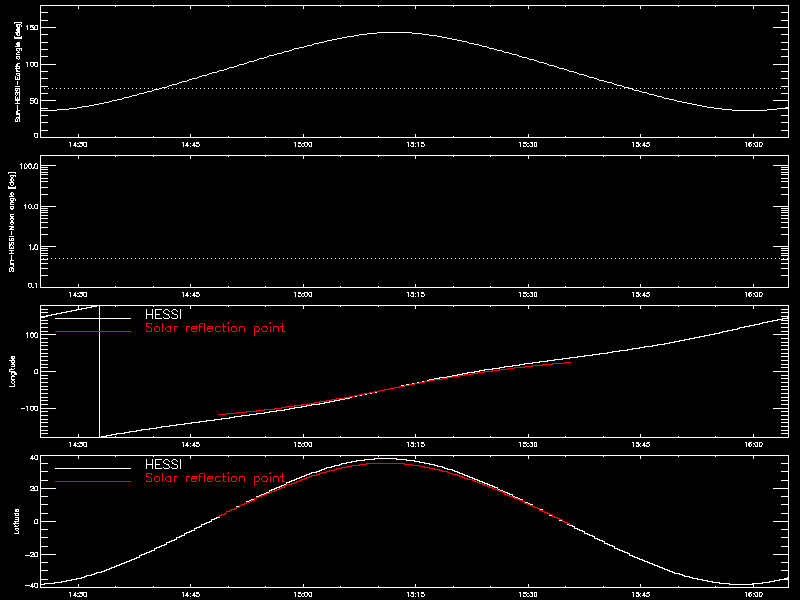
Task: Click '16:00' time tick under Sun-HESSI-Earth plot
Action: 754,145
